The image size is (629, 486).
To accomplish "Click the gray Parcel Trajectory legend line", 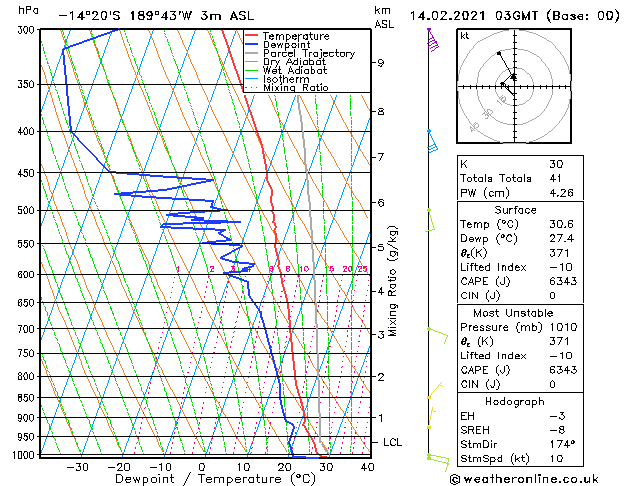I will point(251,53).
